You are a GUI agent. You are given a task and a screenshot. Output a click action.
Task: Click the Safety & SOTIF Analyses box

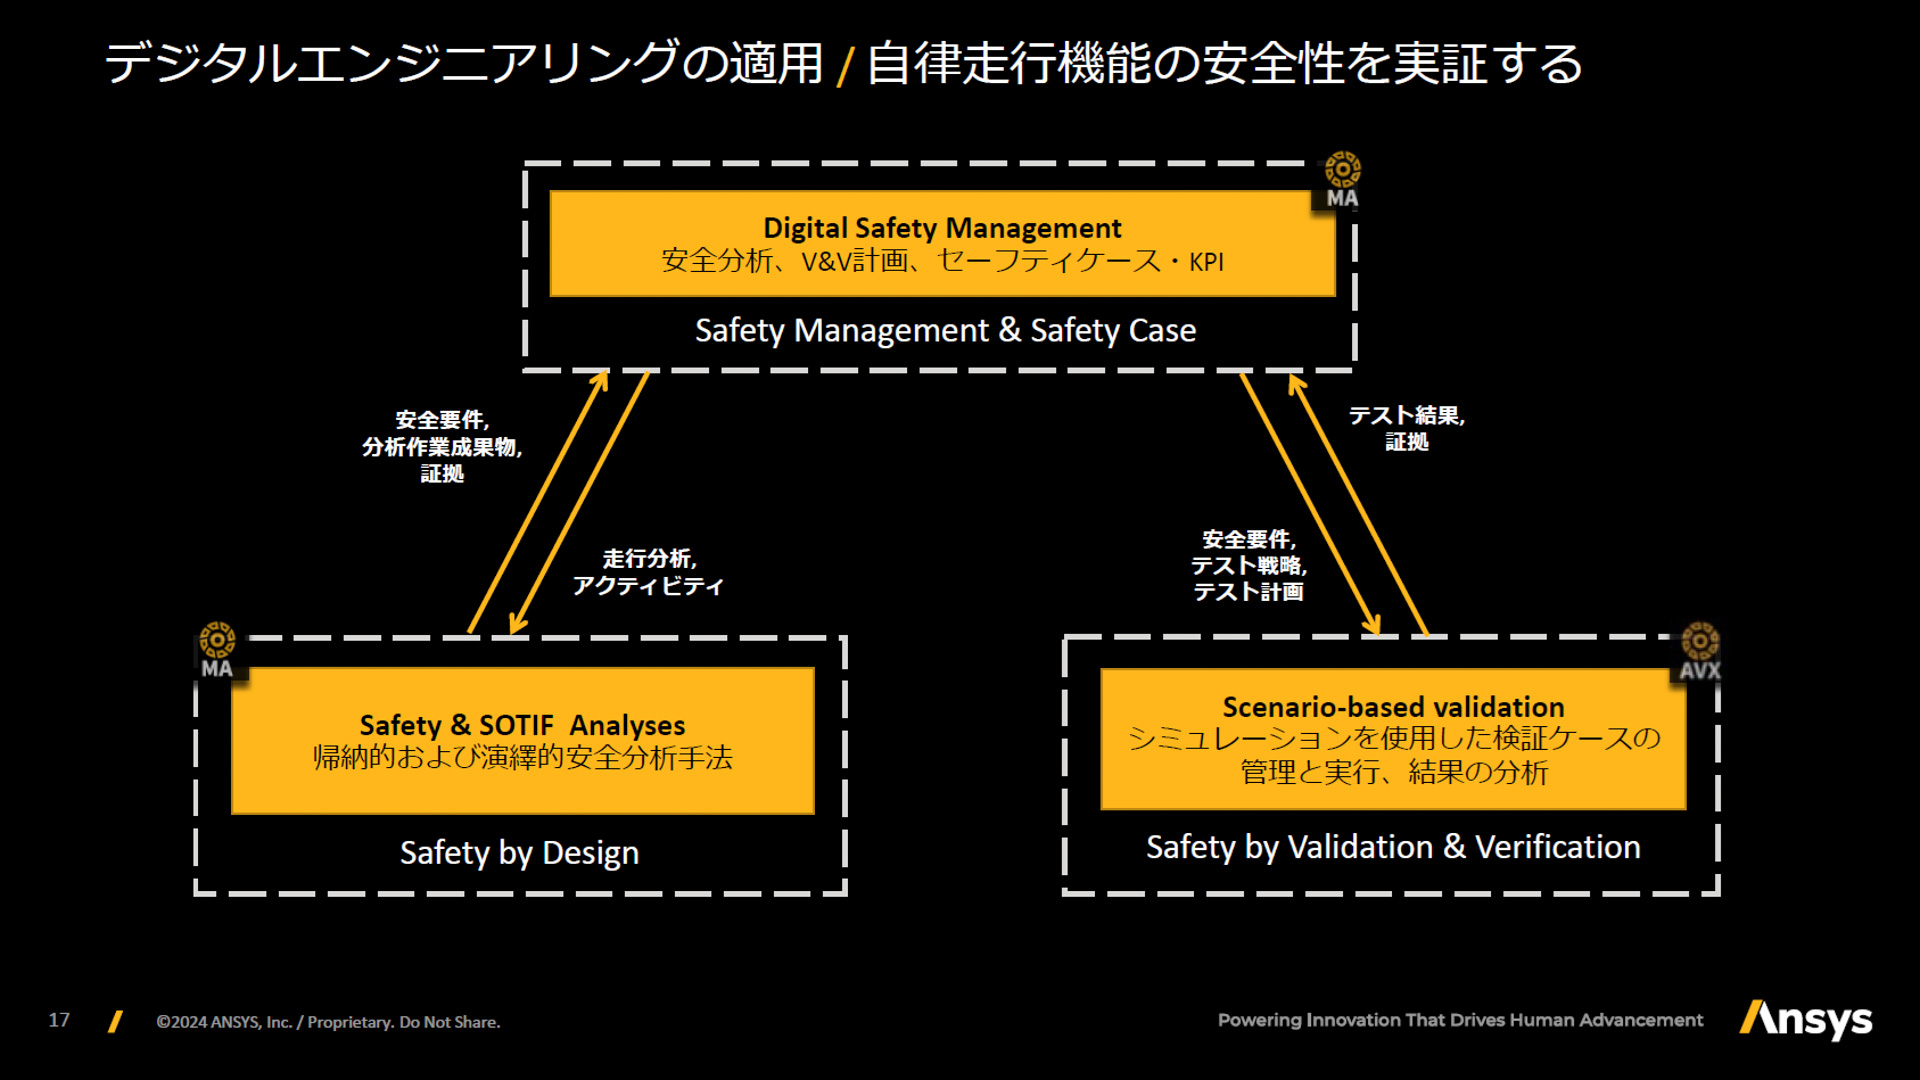coord(522,742)
